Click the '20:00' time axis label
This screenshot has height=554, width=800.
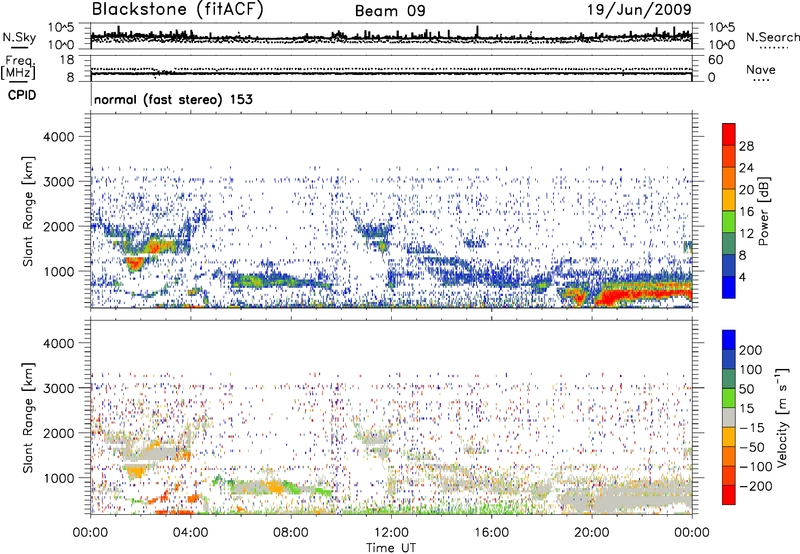(591, 533)
